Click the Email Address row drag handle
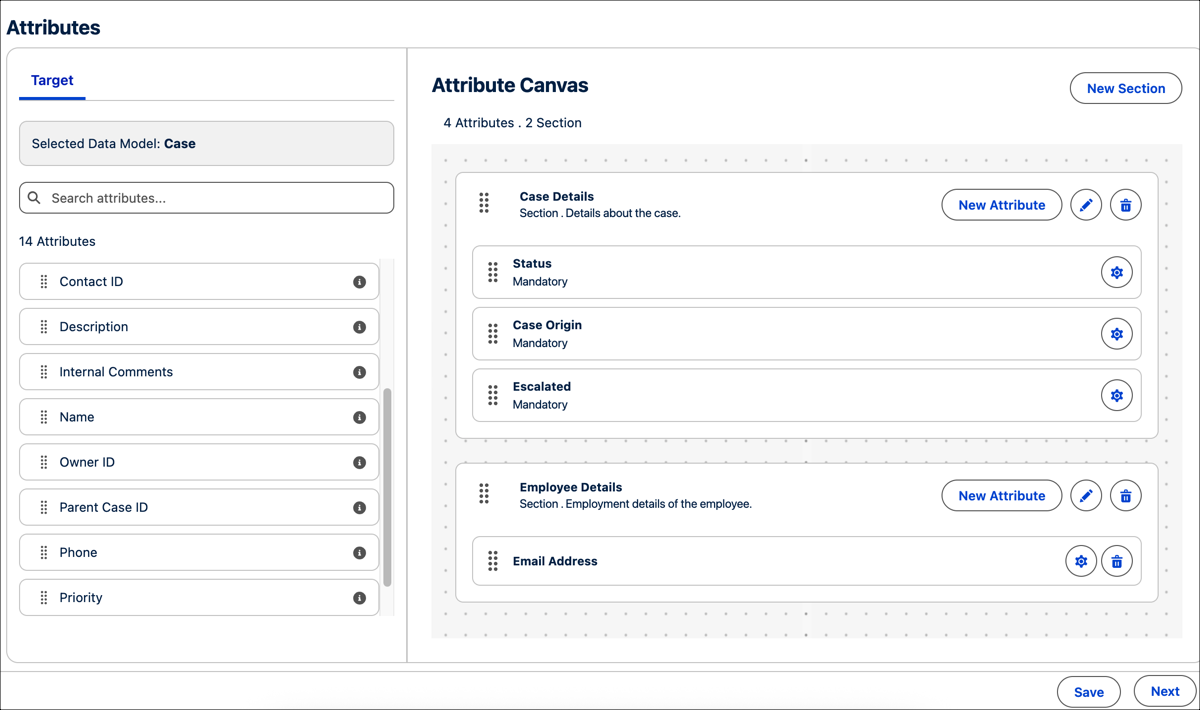Viewport: 1200px width, 710px height. (493, 561)
